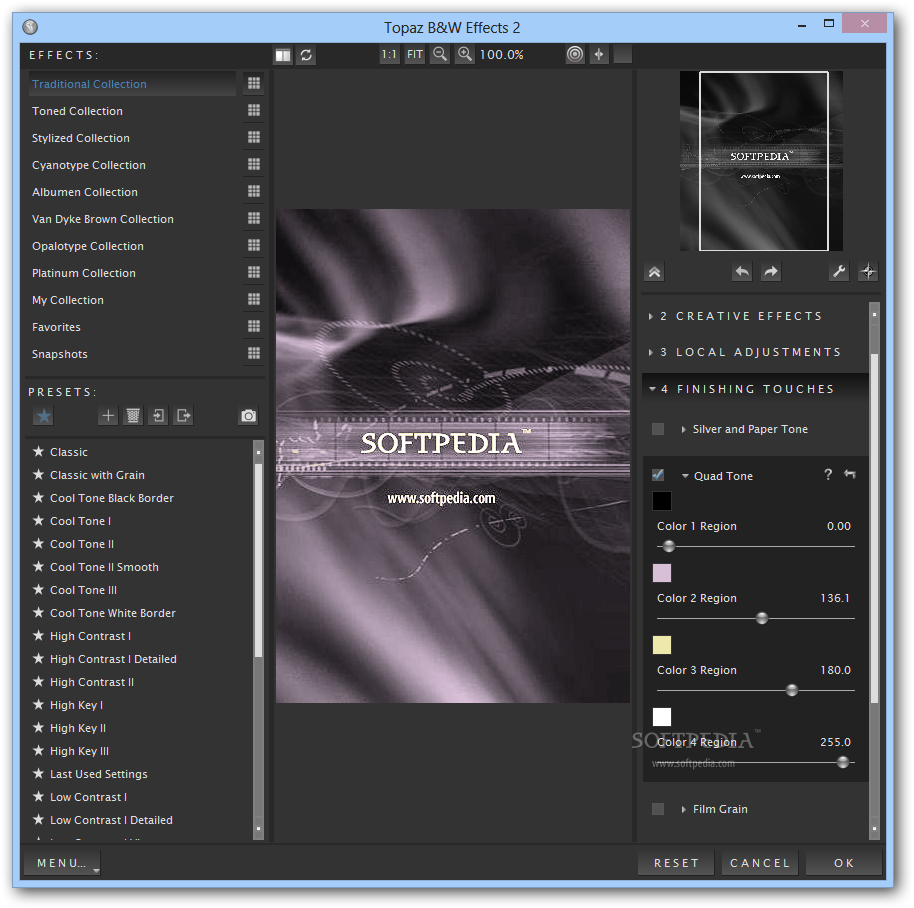Toggle split view icon in top toolbar
The height and width of the screenshot is (908, 914).
pos(283,55)
